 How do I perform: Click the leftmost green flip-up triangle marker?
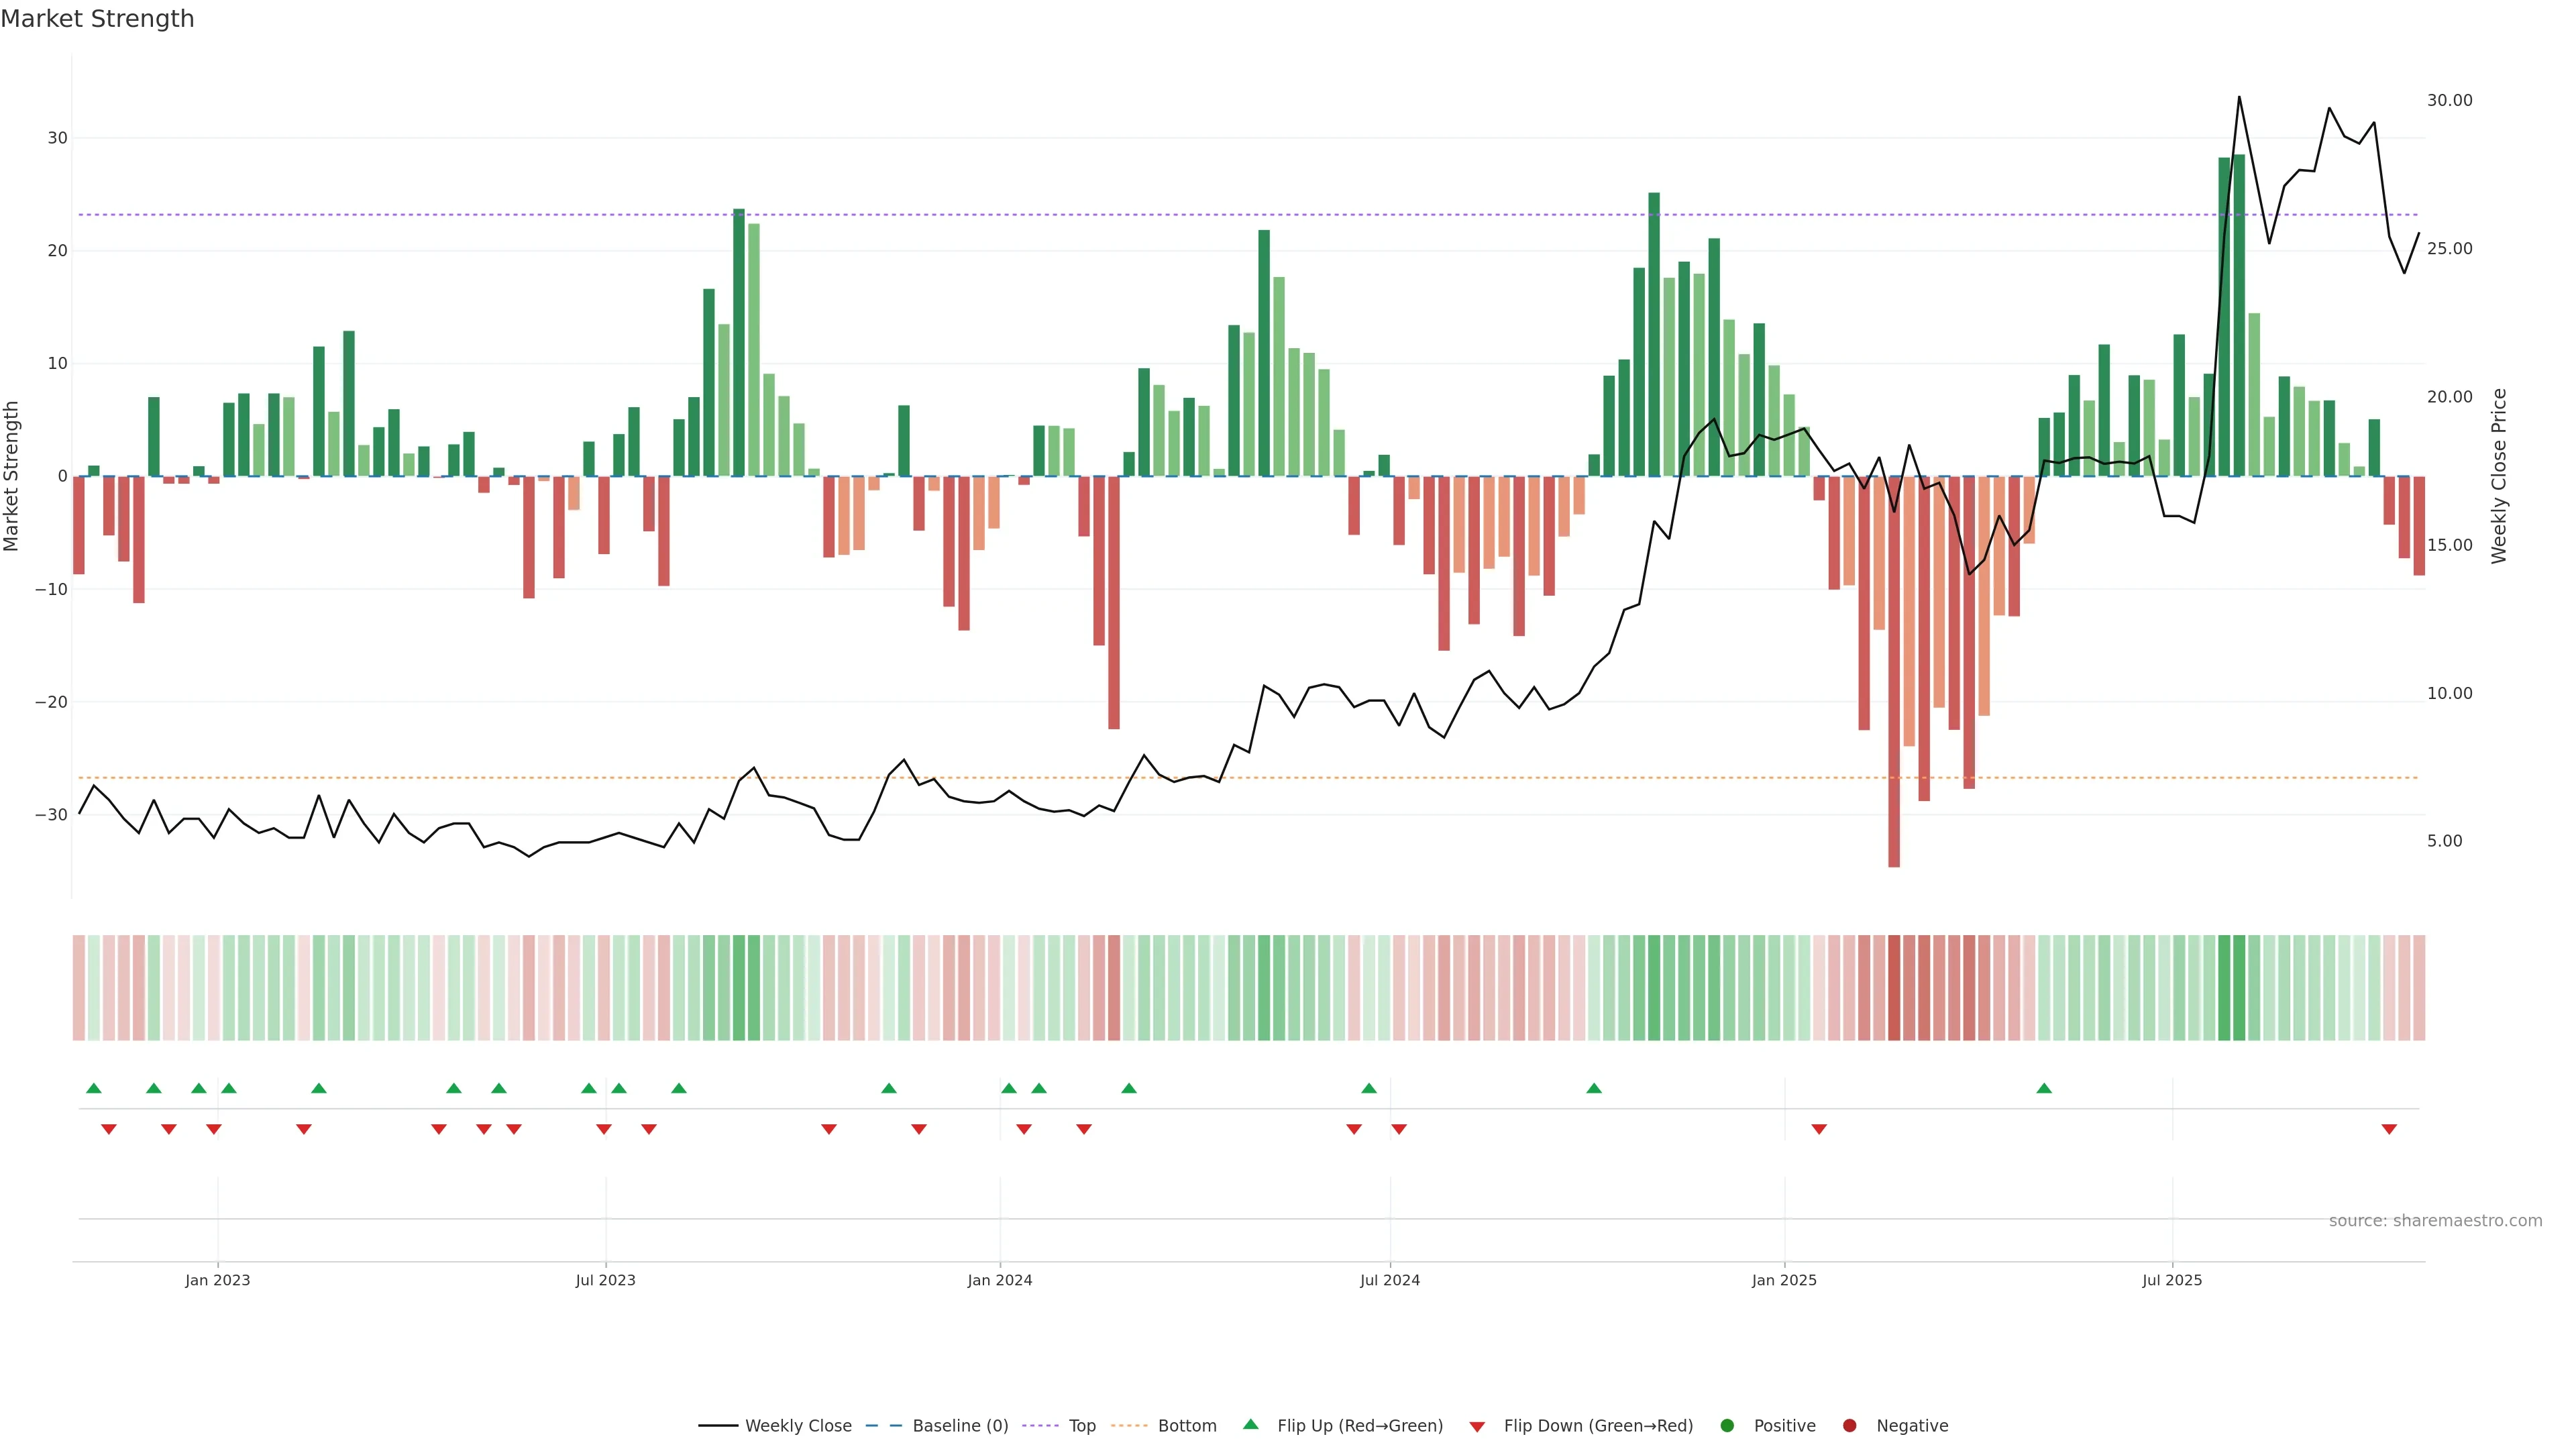point(94,1088)
